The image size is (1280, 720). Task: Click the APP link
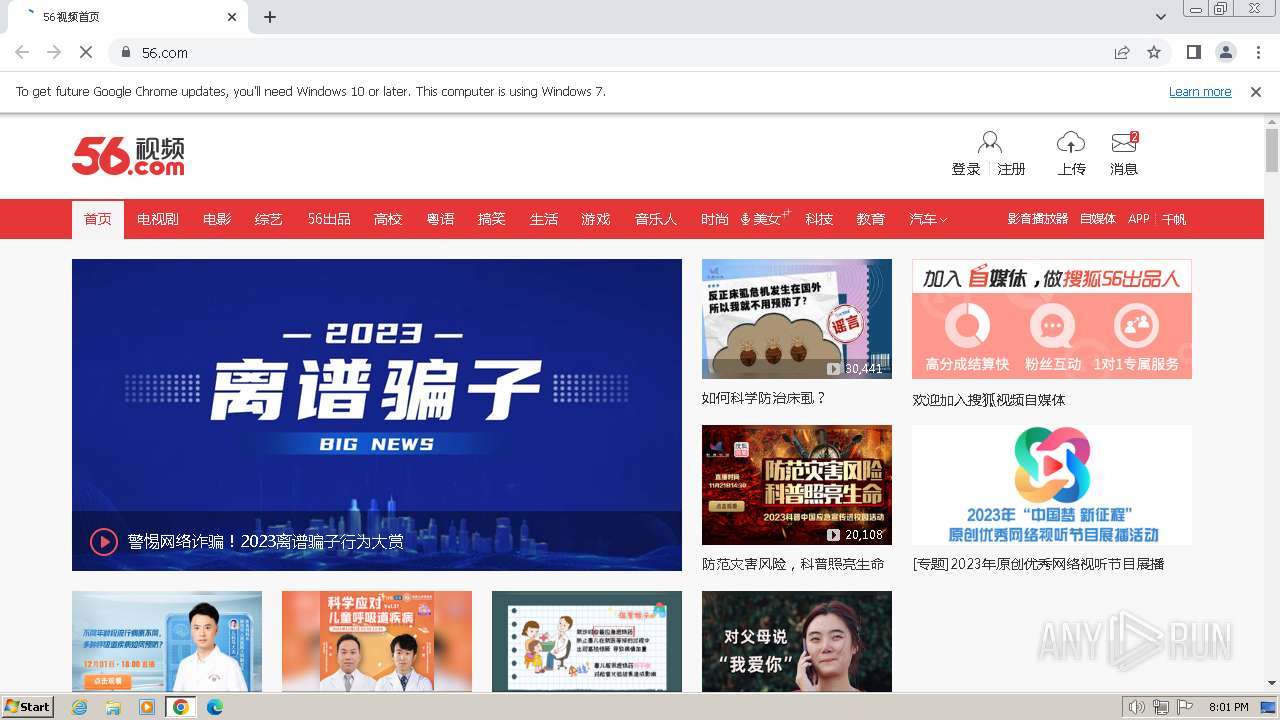(x=1139, y=219)
